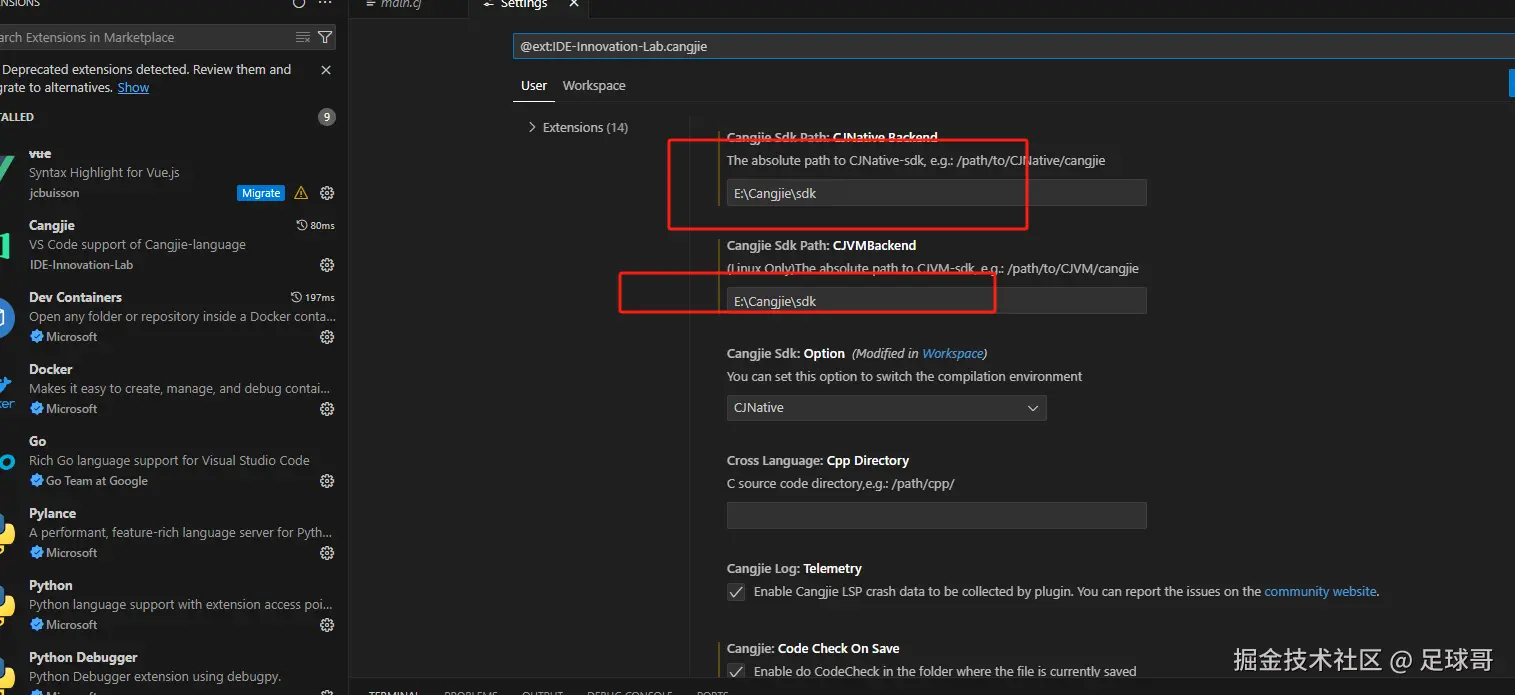
Task: Click the Workspace link beside Modified in
Action: coord(953,354)
